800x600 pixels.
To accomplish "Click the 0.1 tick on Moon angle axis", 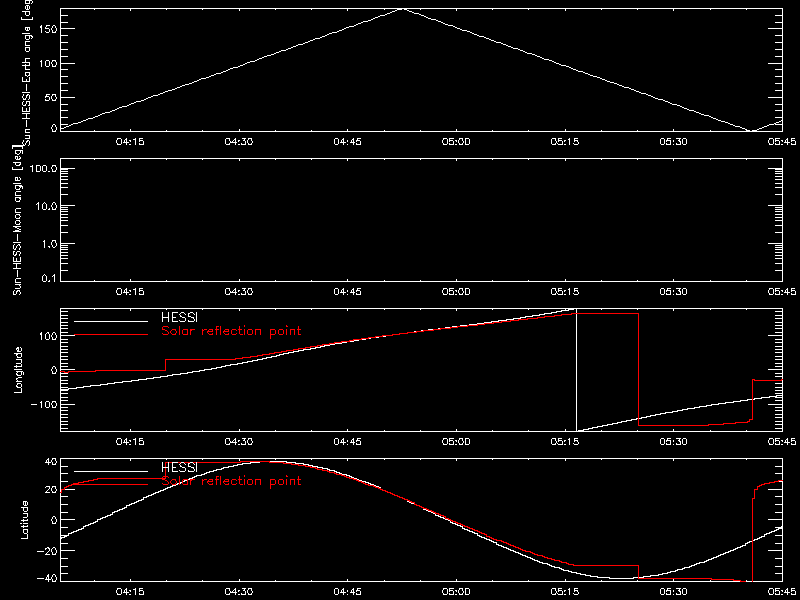I will pos(48,280).
